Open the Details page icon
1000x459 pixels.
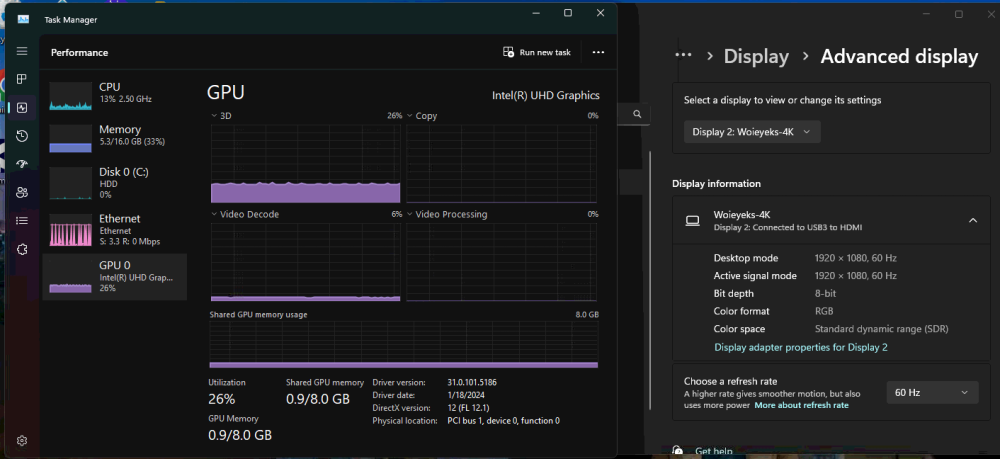[x=22, y=221]
